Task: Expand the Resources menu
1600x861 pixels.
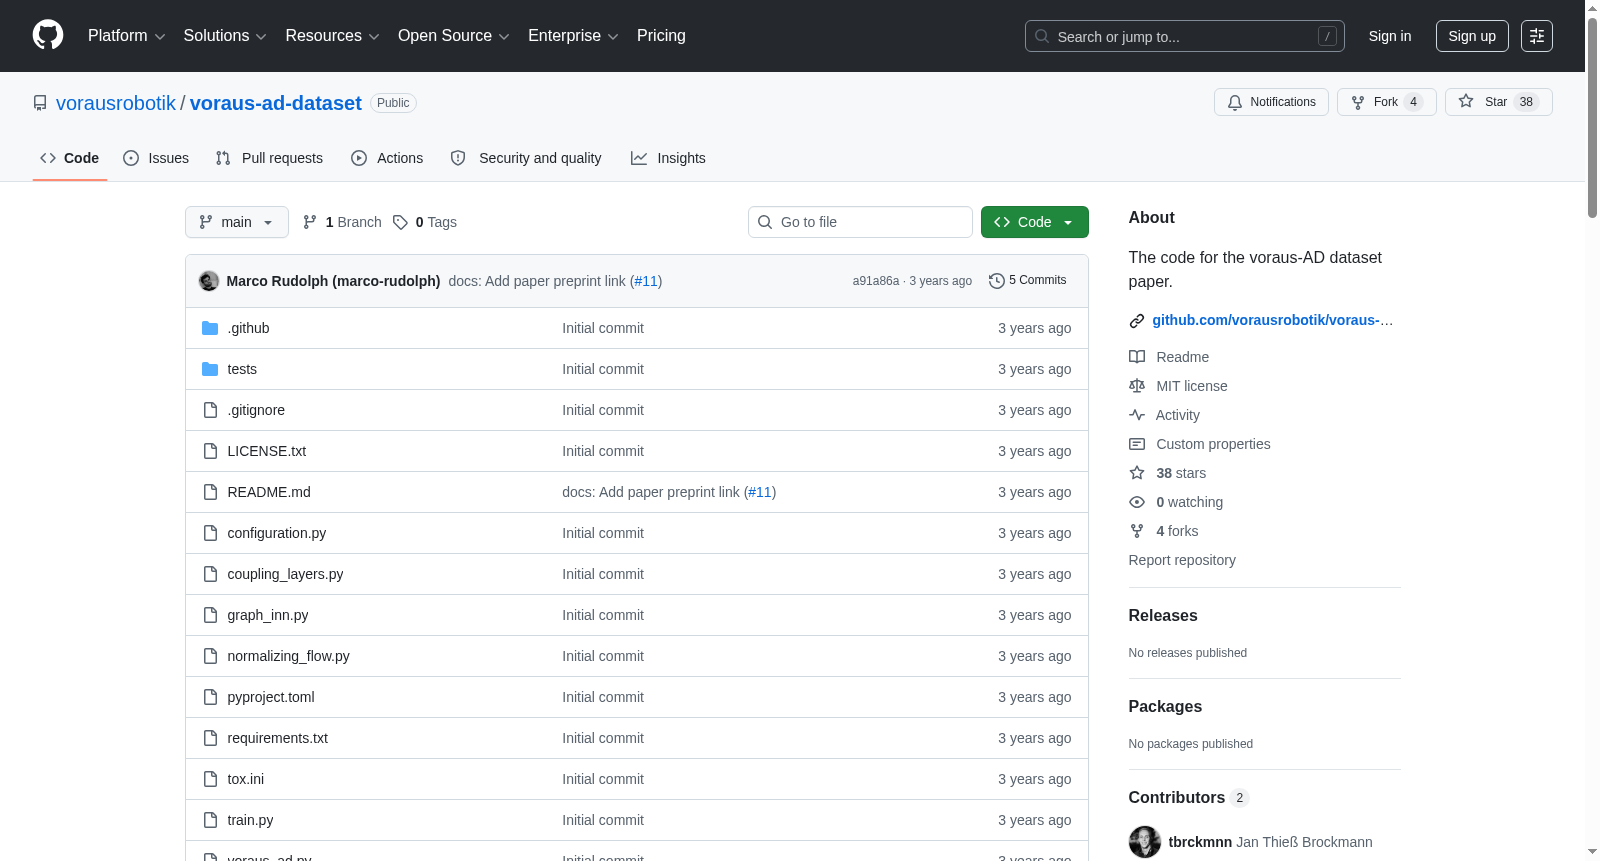Action: [332, 36]
